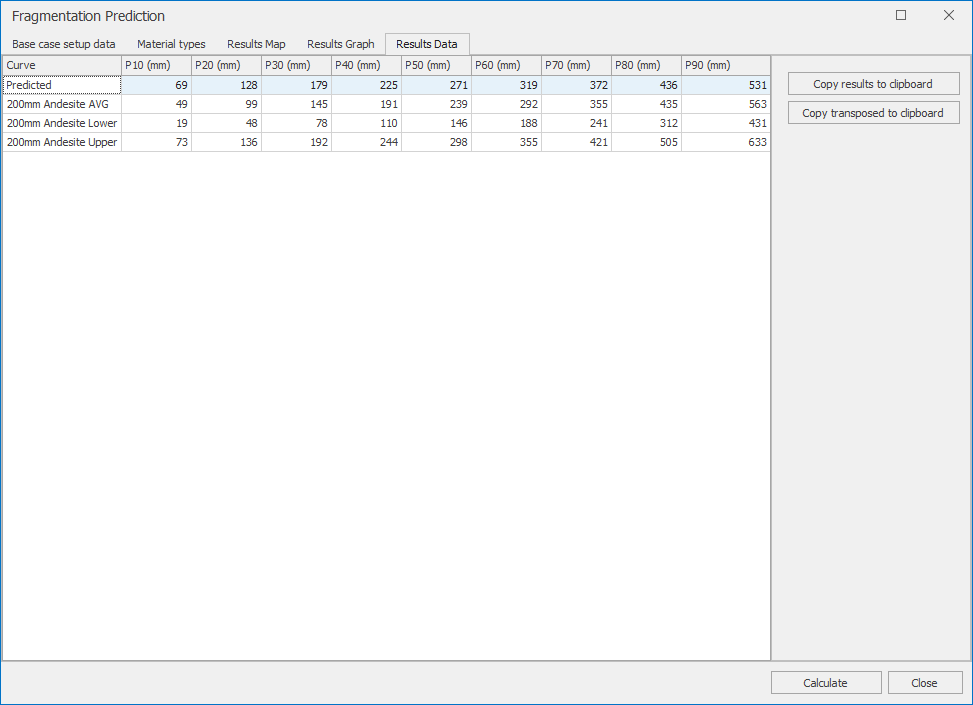Click Andesite Upper P40 value 244
The image size is (973, 705).
(367, 142)
